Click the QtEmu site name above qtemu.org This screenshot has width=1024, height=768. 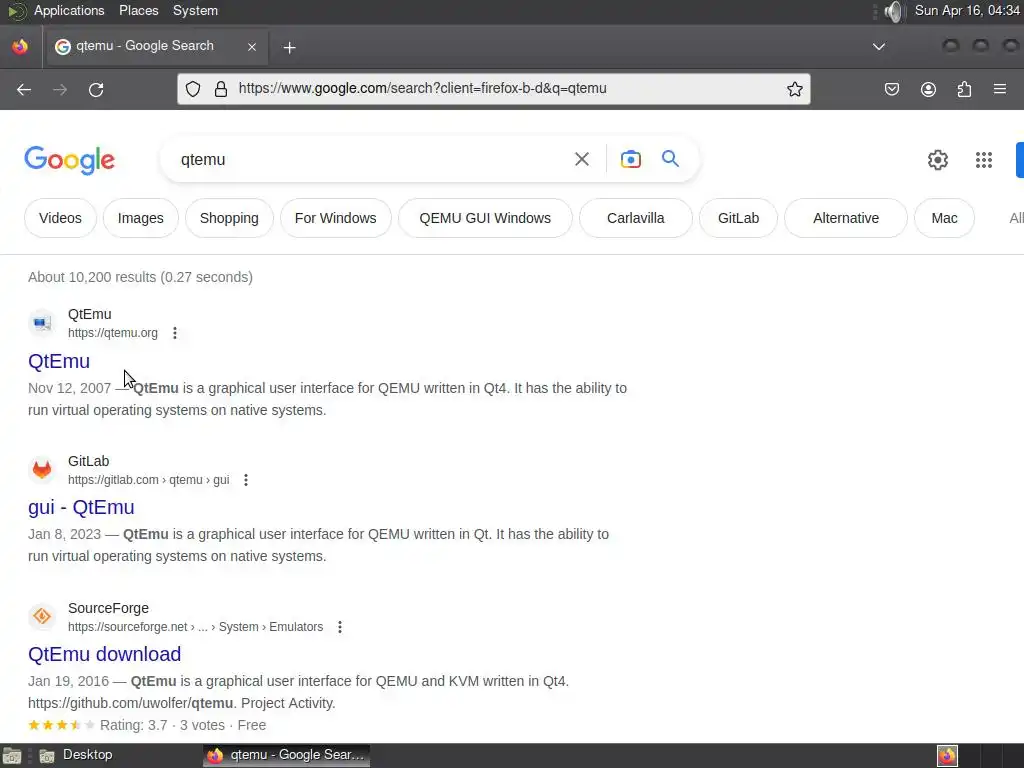(x=89, y=314)
